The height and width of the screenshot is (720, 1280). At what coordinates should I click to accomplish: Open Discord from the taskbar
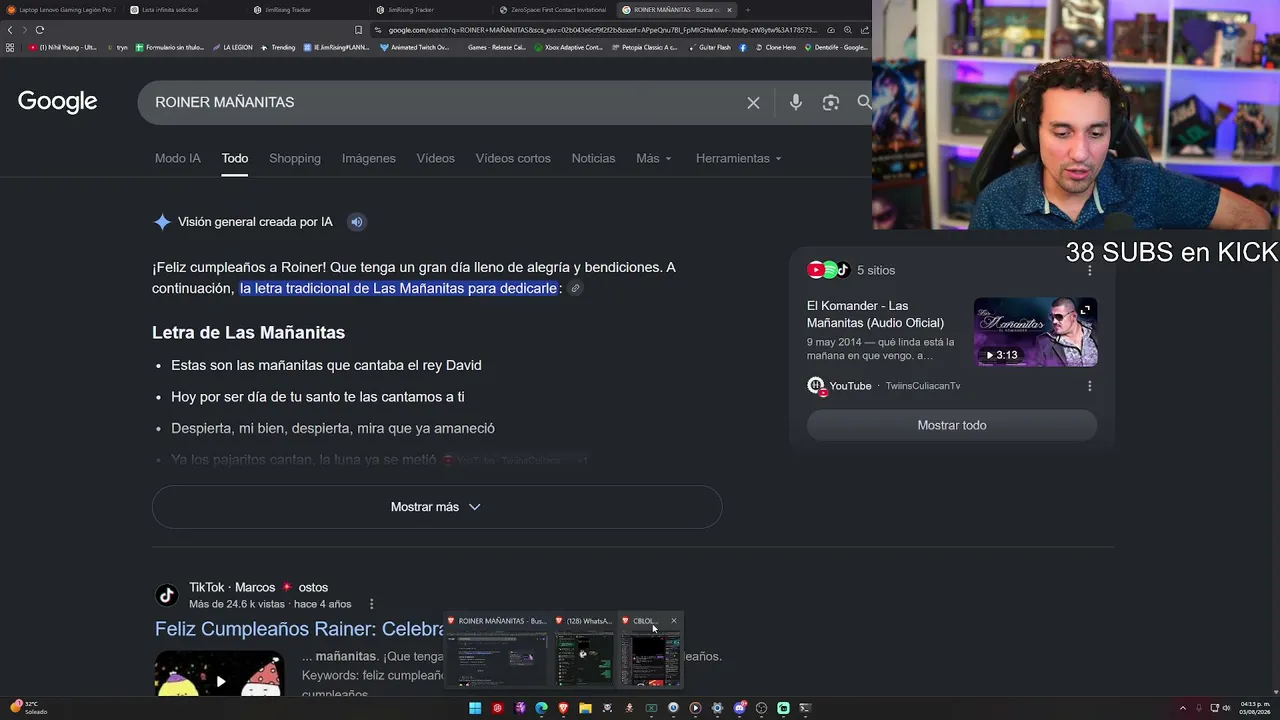739,708
